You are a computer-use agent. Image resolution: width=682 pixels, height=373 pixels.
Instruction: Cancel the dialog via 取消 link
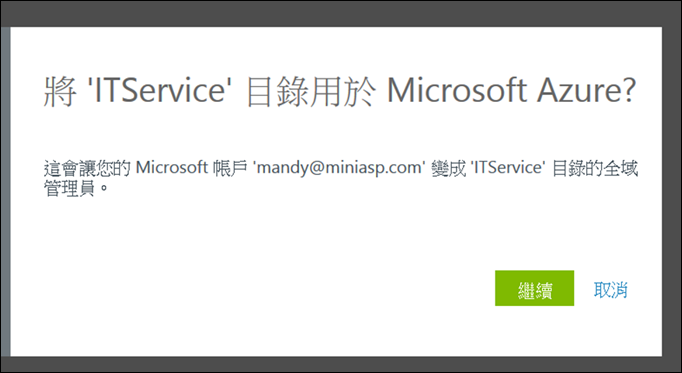(610, 290)
